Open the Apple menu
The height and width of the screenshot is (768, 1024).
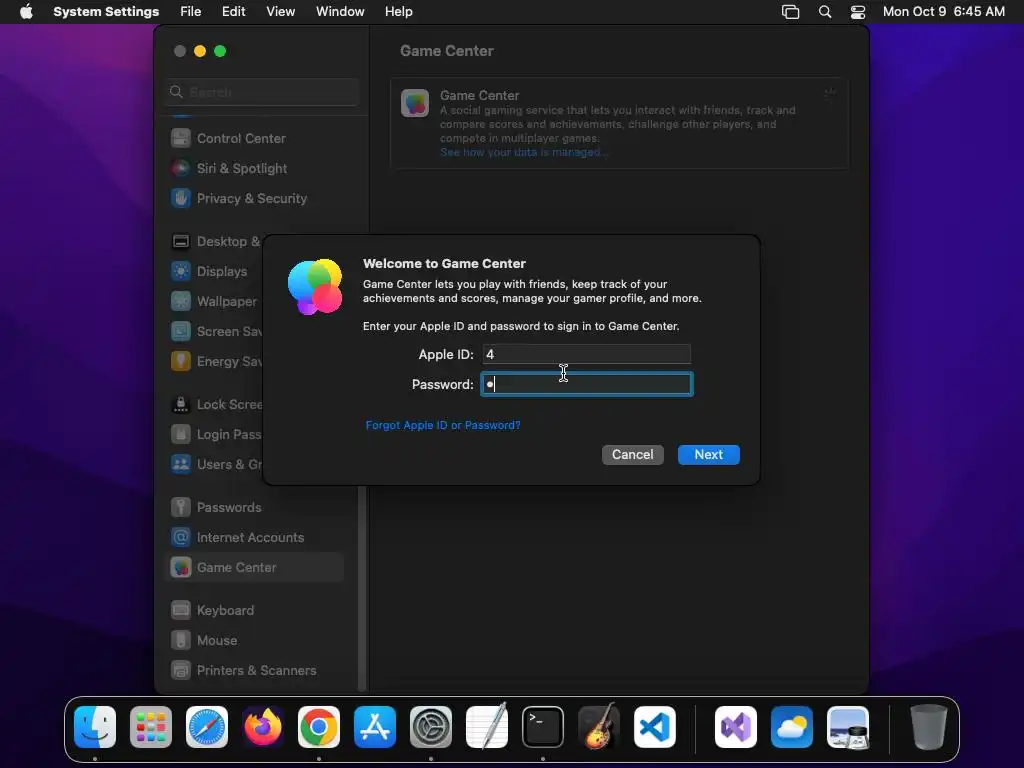point(26,12)
